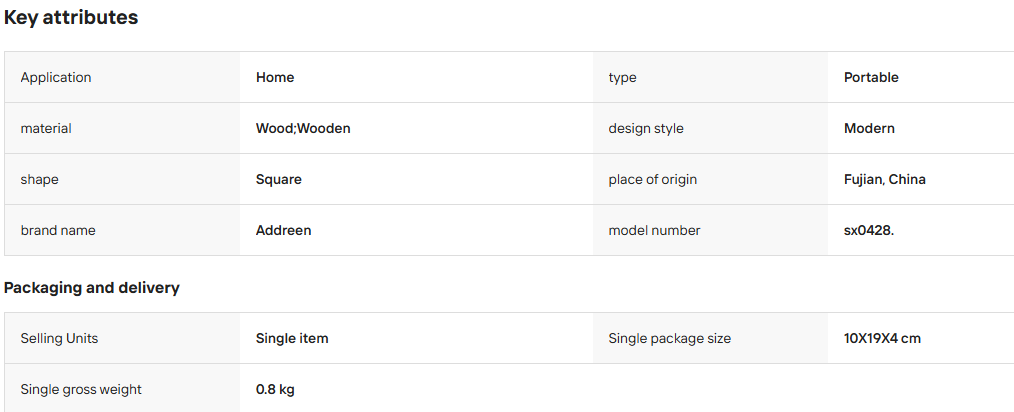Select the place of origin label
The width and height of the screenshot is (1014, 412).
click(x=653, y=179)
